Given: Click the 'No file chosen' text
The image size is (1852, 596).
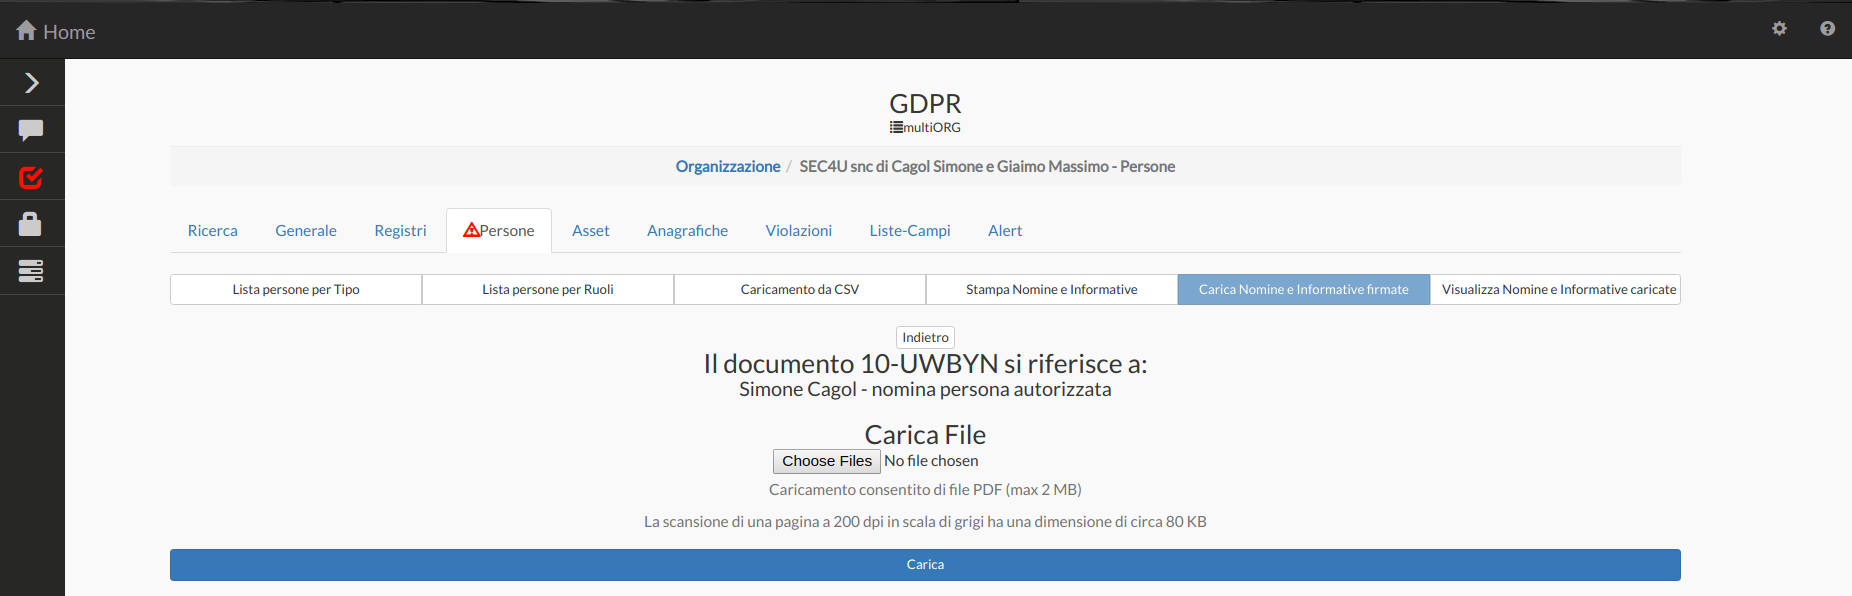Looking at the screenshot, I should click(931, 461).
